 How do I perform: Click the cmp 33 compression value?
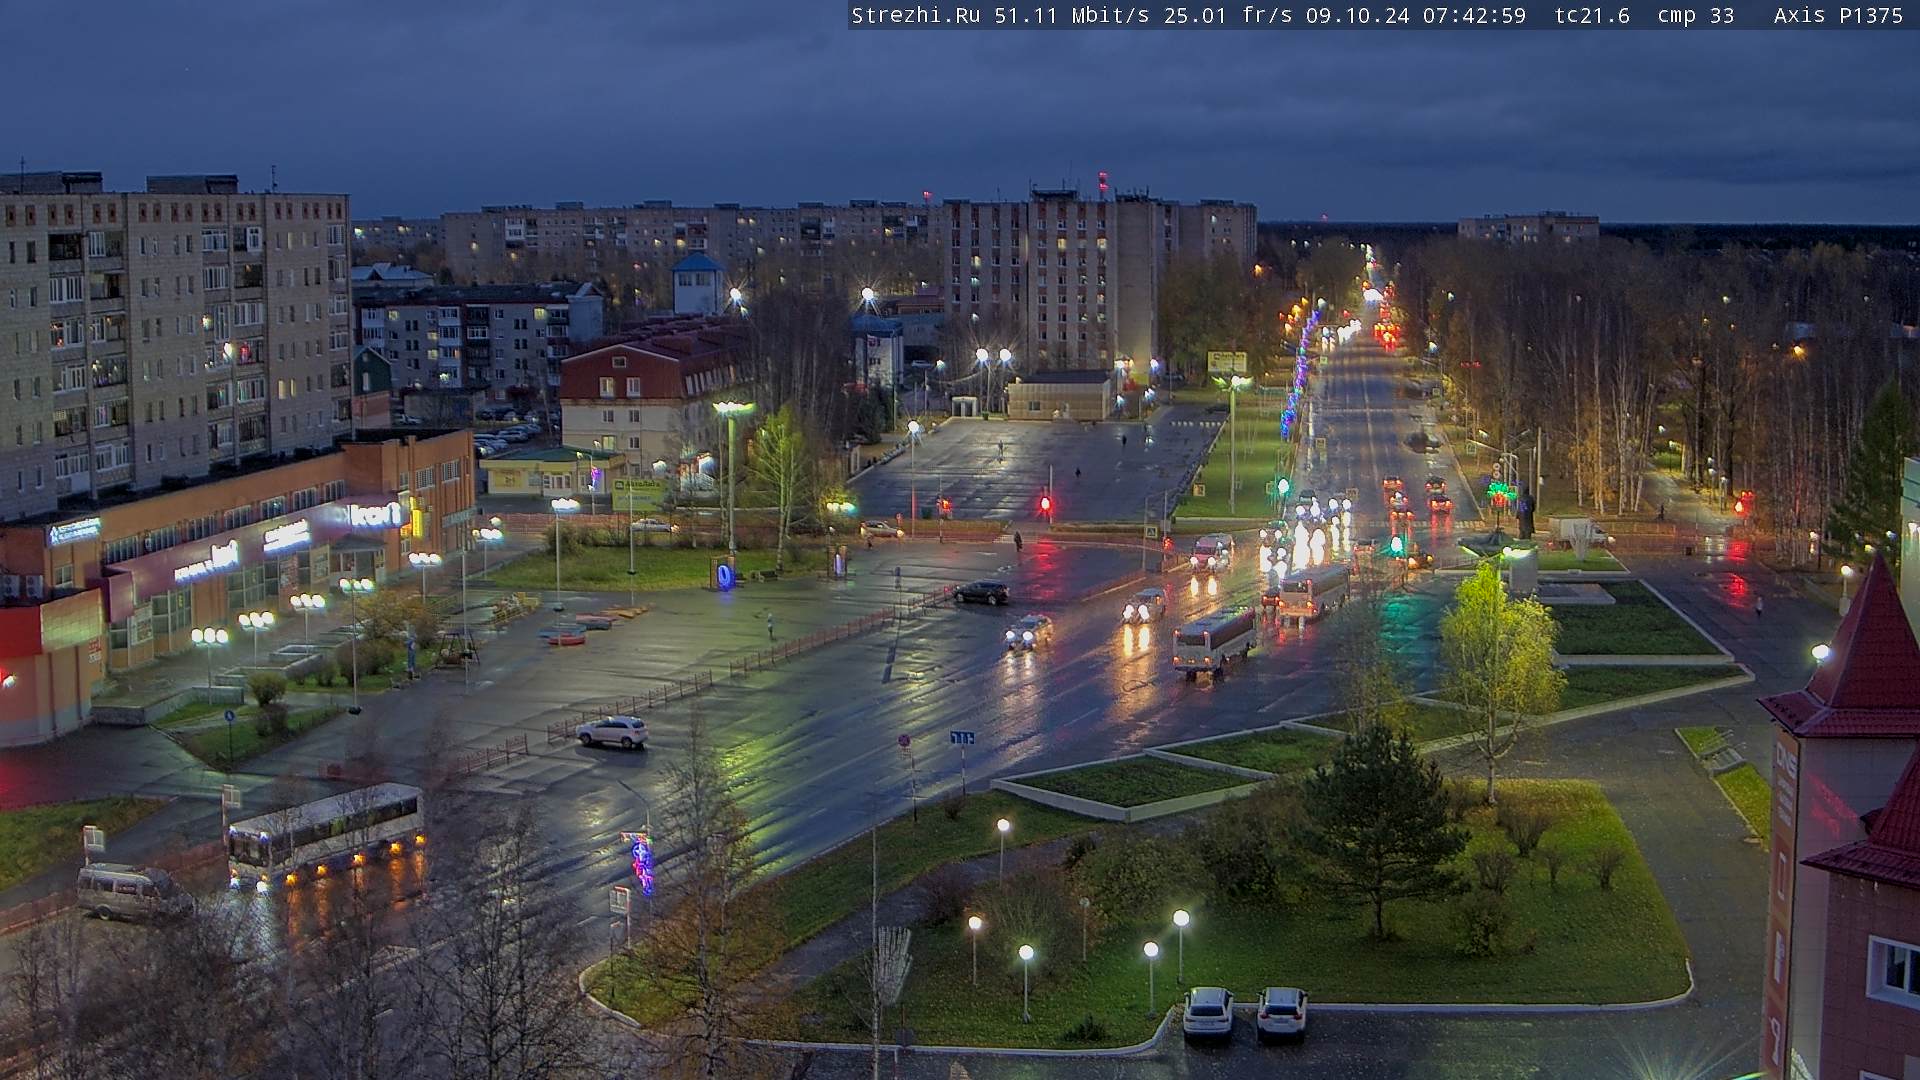[1695, 15]
